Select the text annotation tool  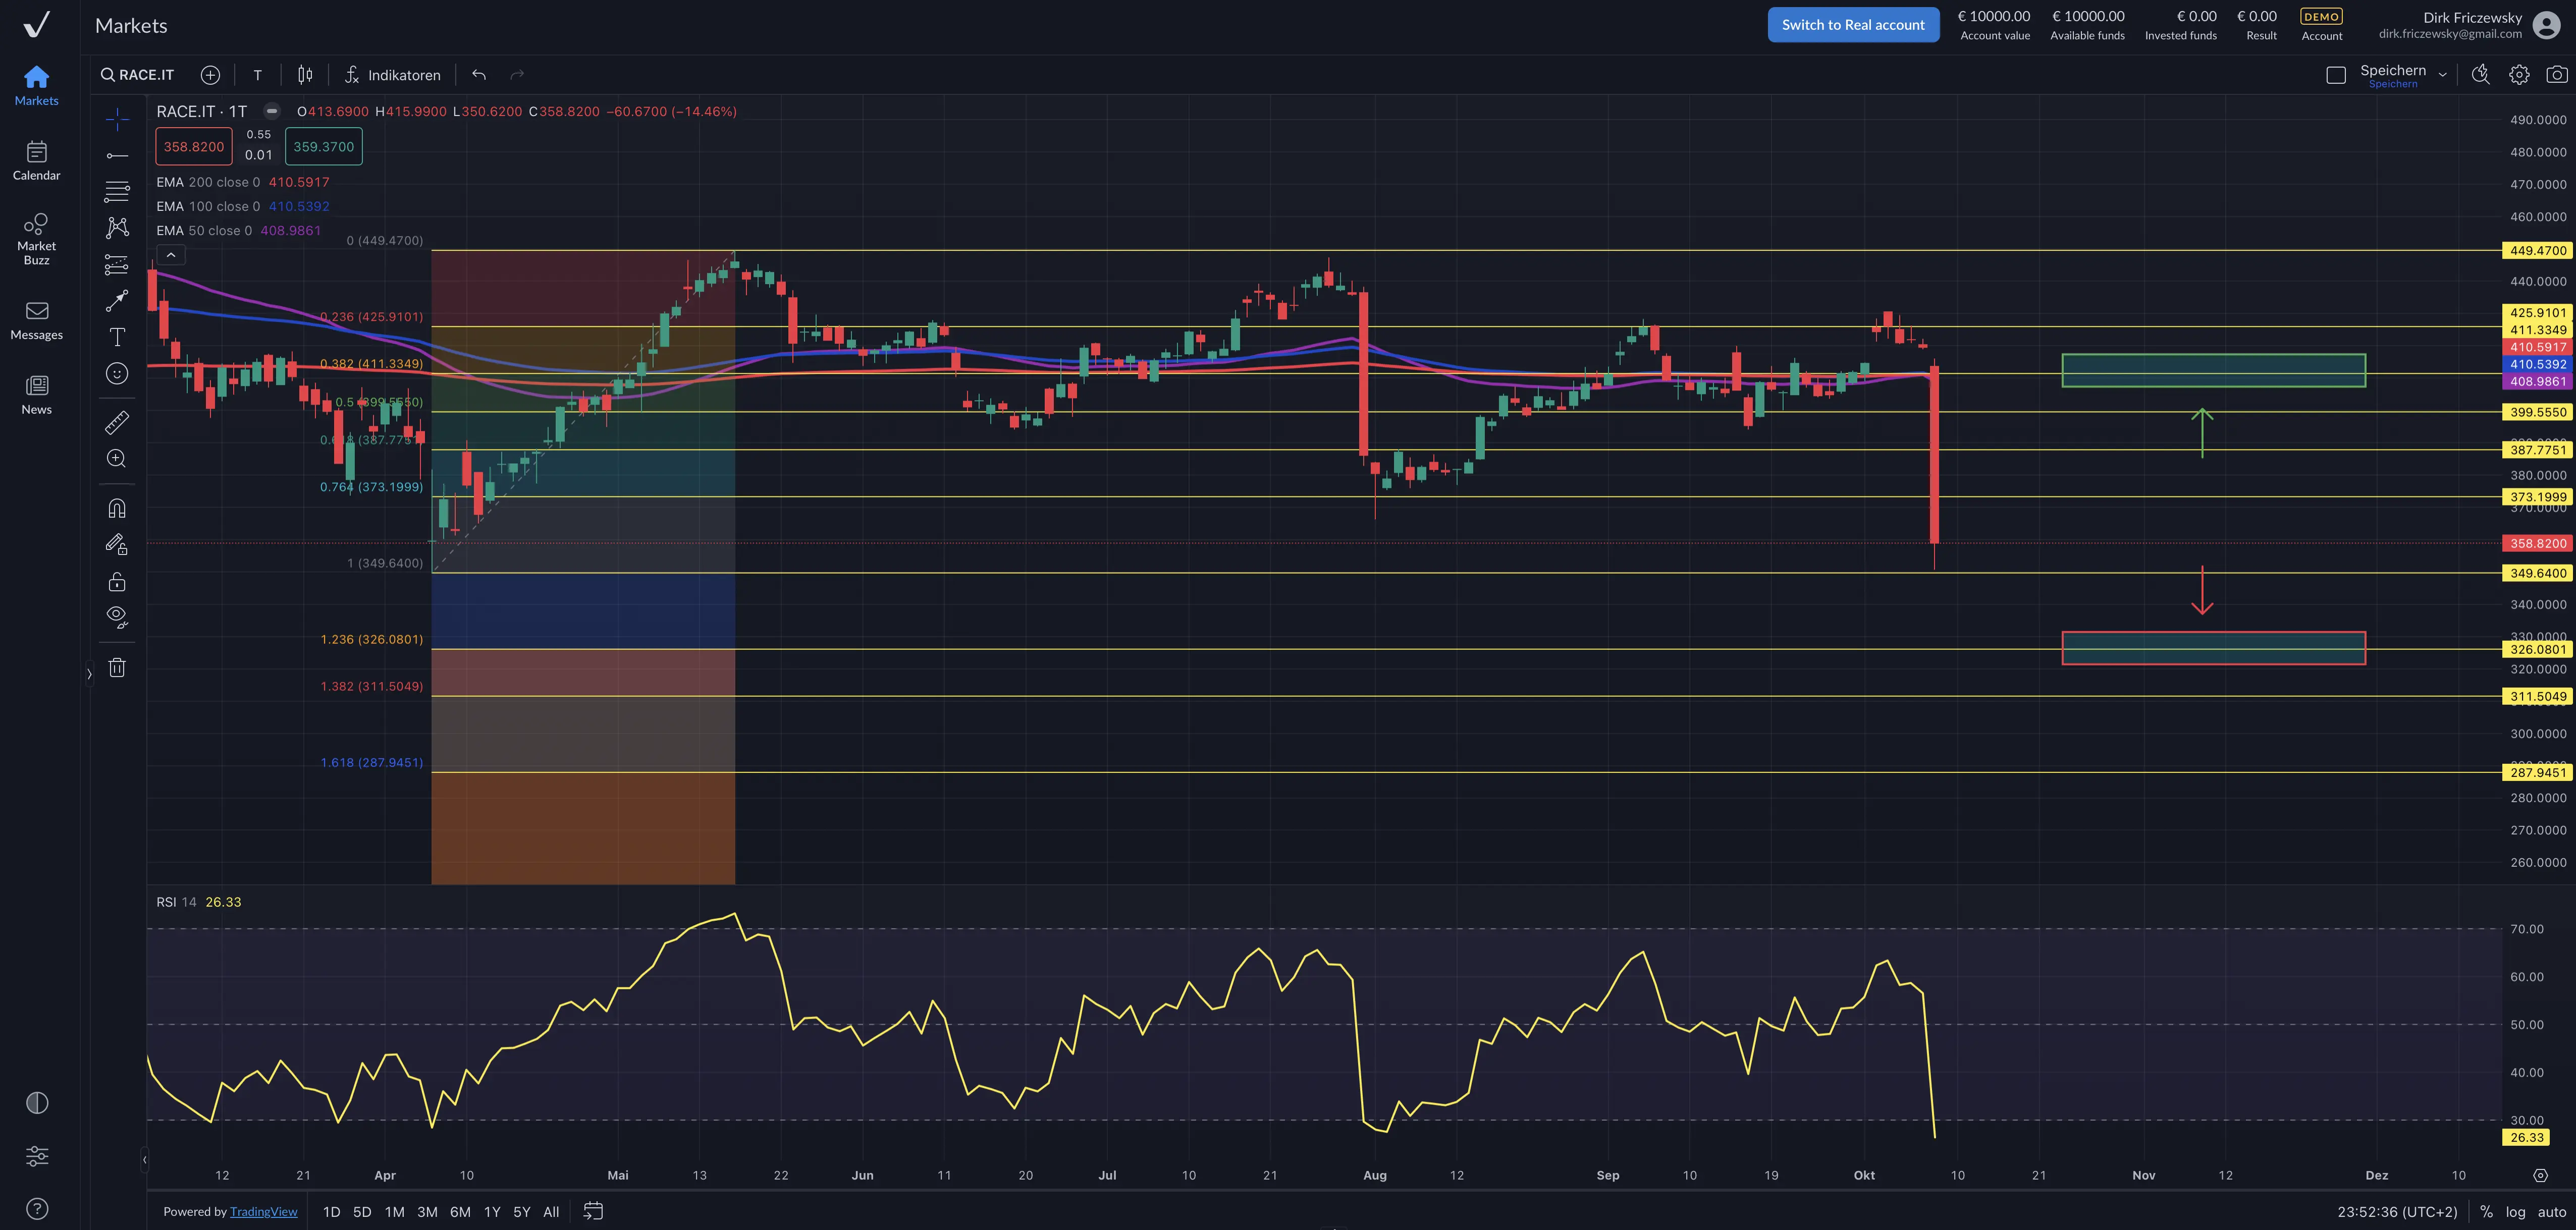click(x=117, y=337)
